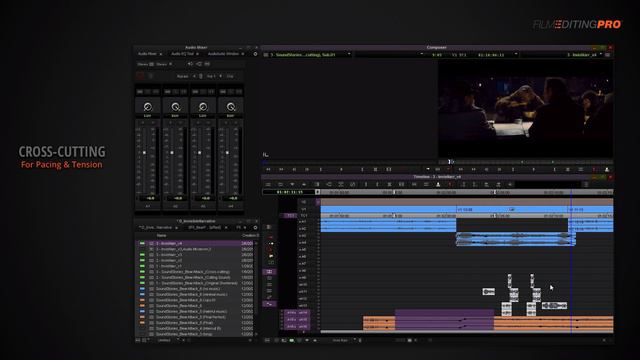Click the A2 channel volume fader

pyautogui.click(x=172, y=153)
